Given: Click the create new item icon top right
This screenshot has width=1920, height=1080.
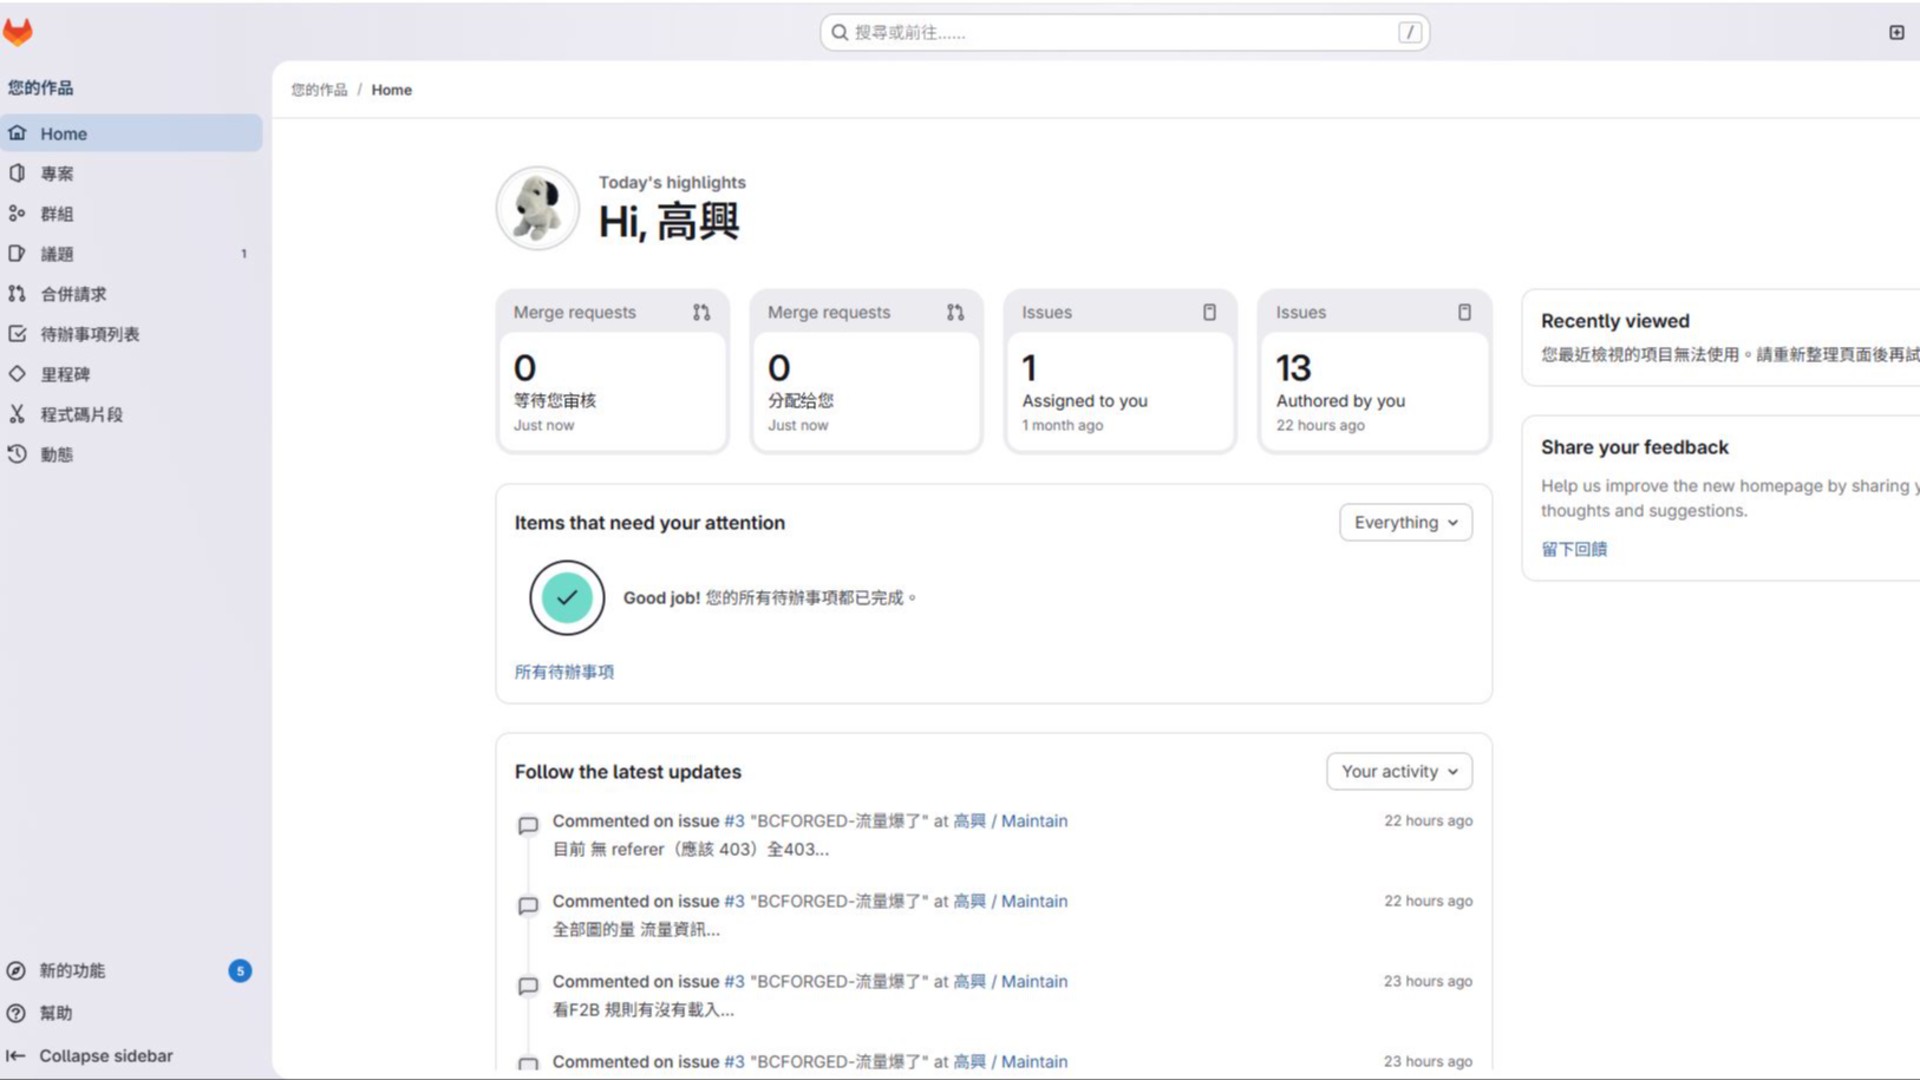Looking at the screenshot, I should coord(1896,32).
